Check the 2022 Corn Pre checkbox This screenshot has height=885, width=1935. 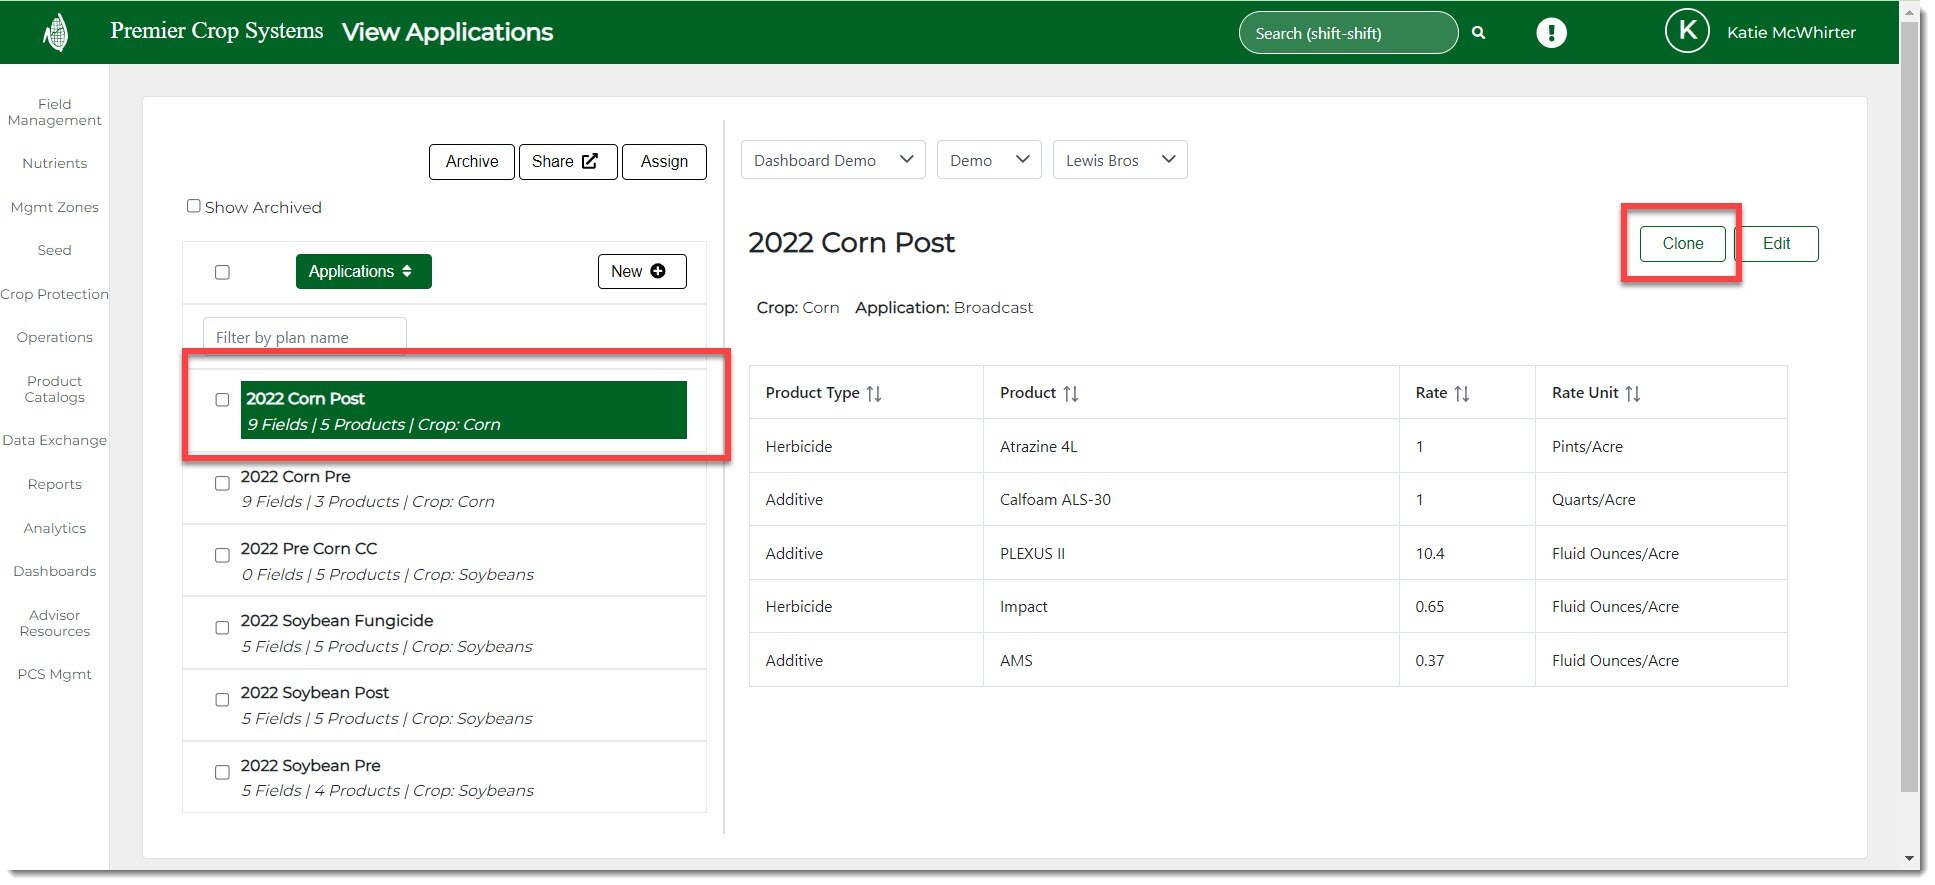[222, 483]
